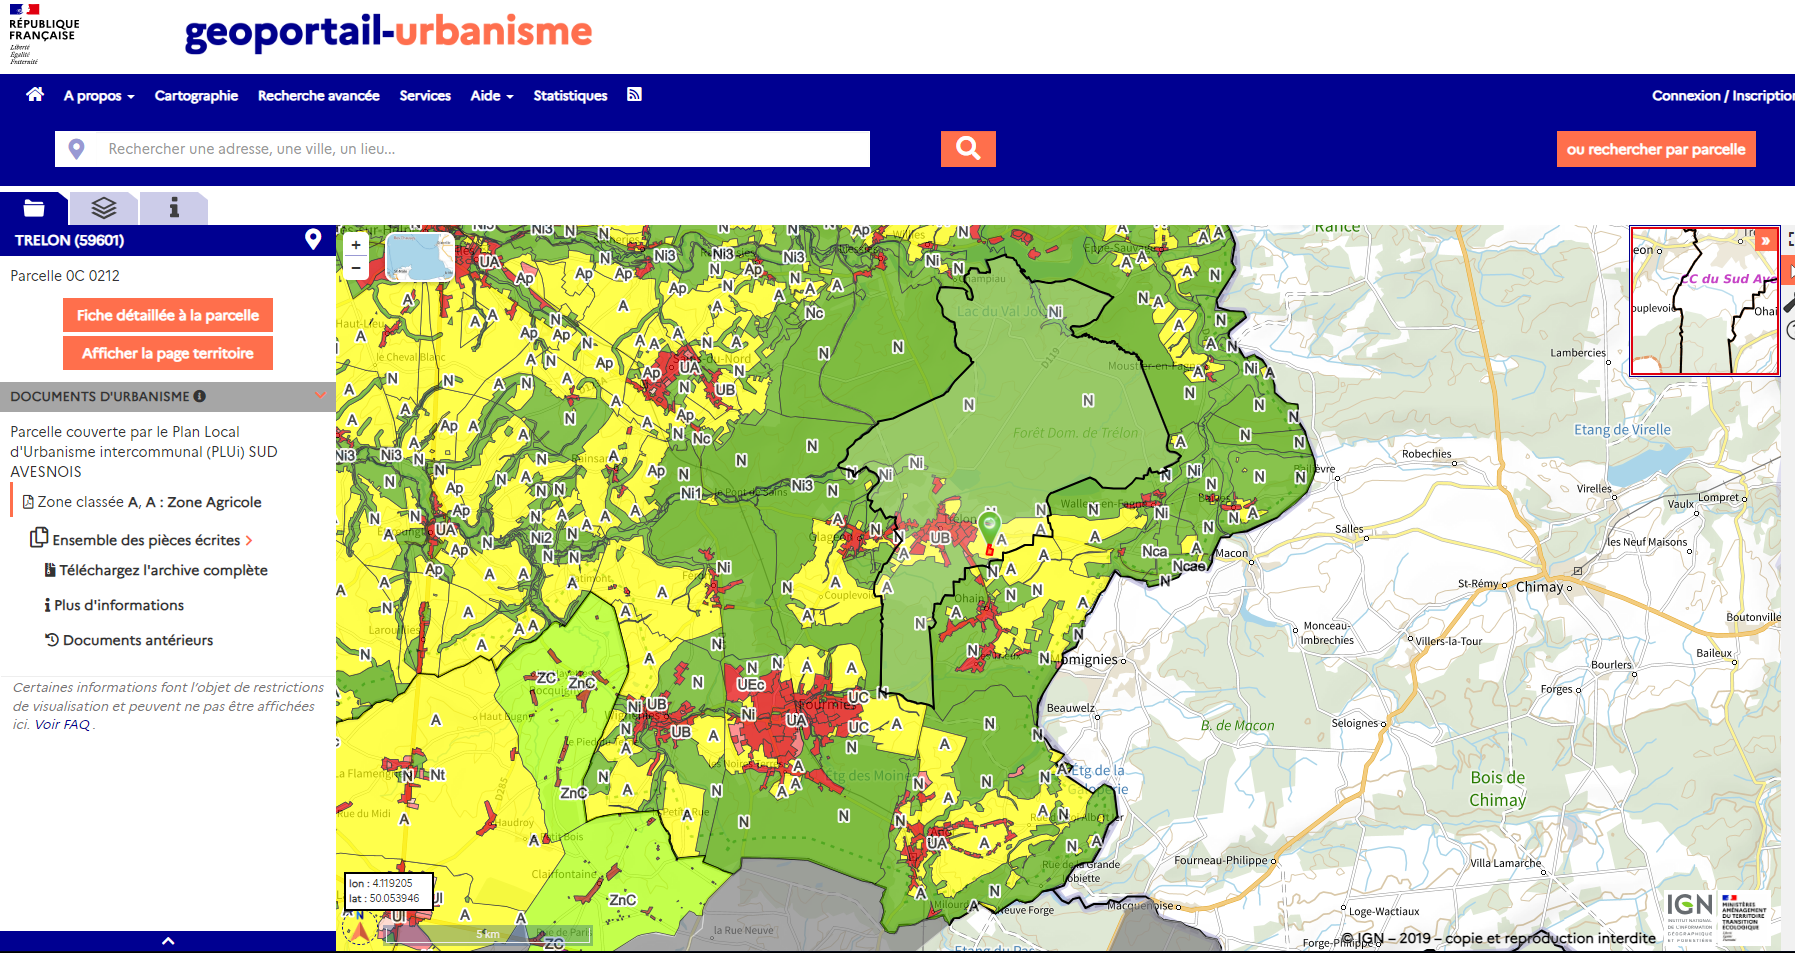Click Fiche détaillée à la parcelle
This screenshot has height=953, width=1795.
point(168,315)
